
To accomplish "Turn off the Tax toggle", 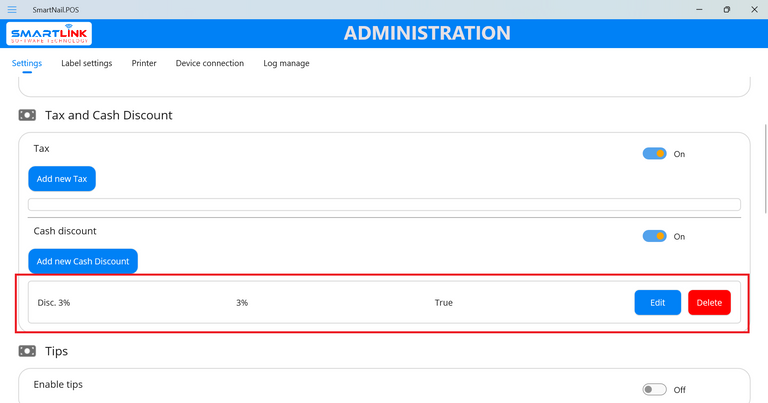I will coord(654,154).
